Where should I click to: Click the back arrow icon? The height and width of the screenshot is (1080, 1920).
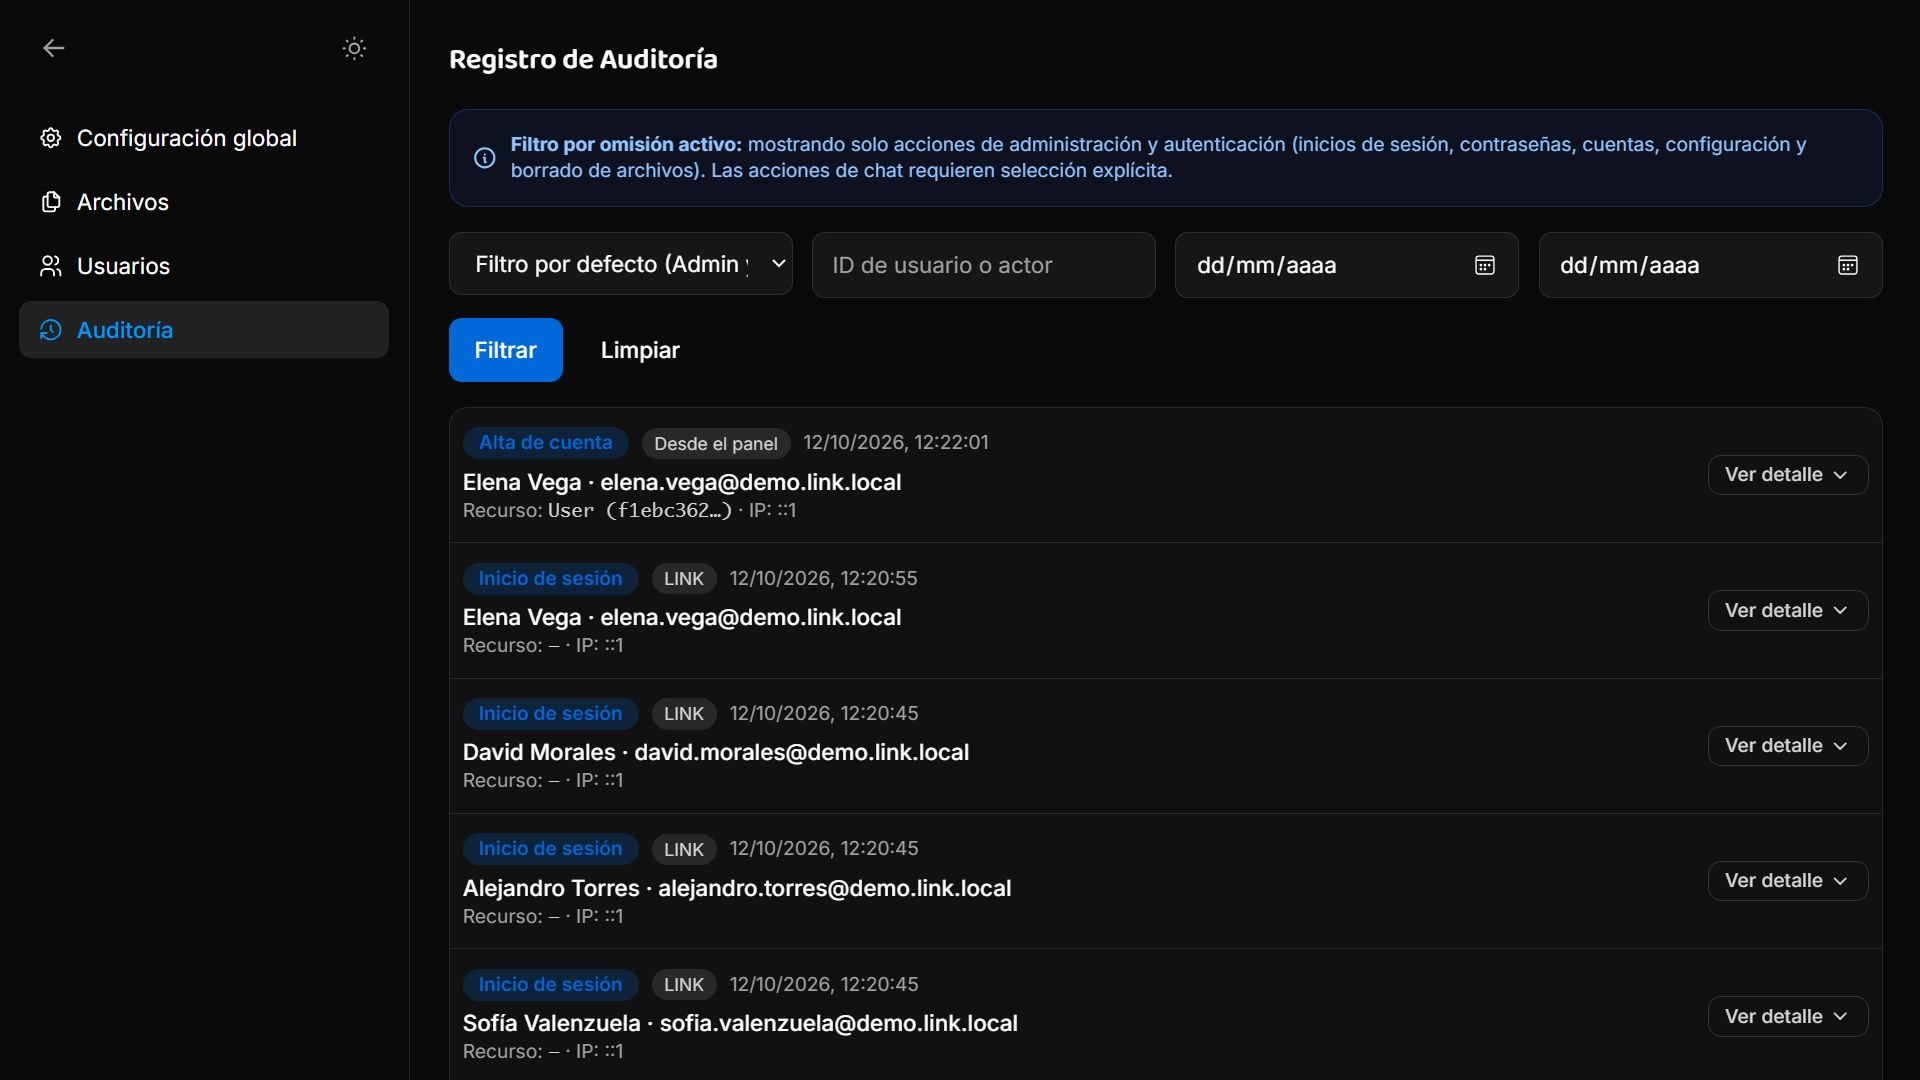click(x=54, y=48)
